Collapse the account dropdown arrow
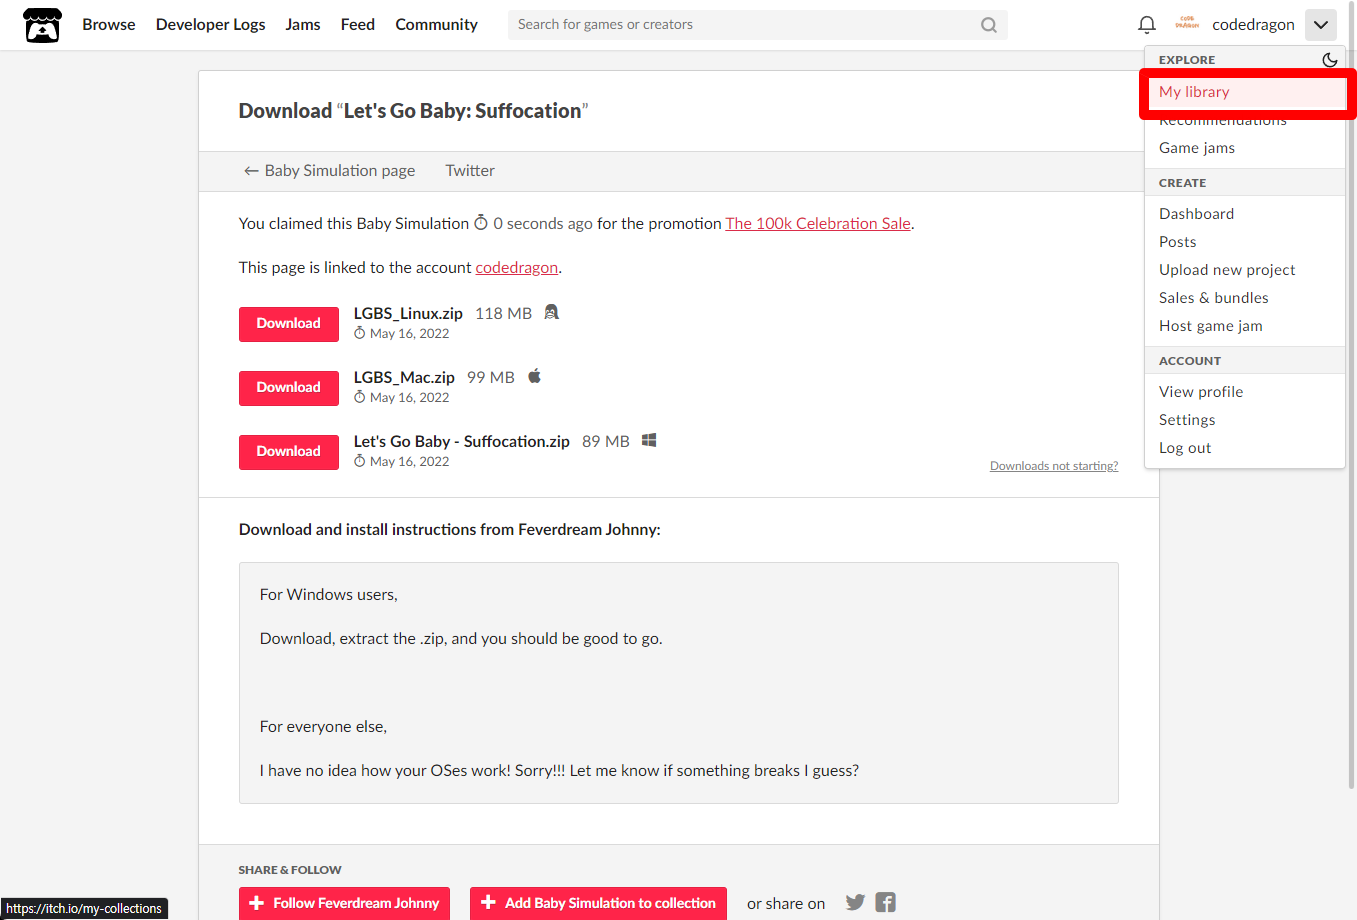1357x920 pixels. tap(1320, 25)
